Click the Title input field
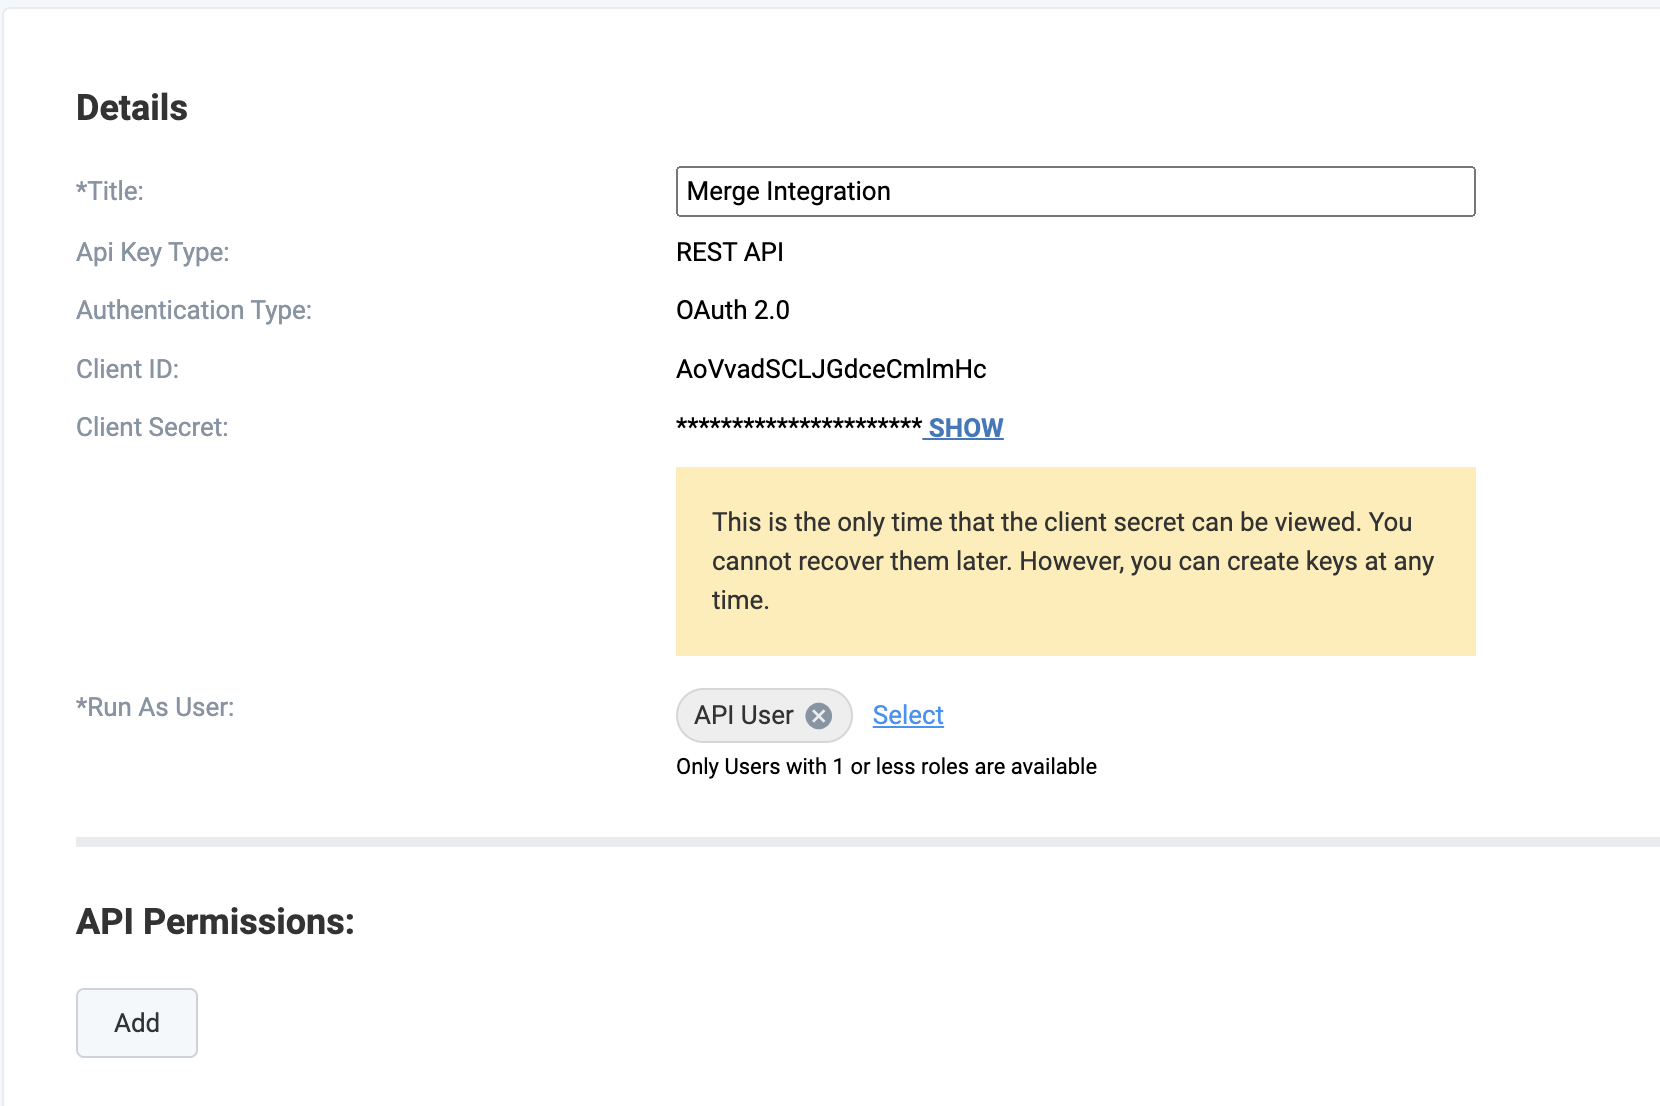The image size is (1660, 1106). pos(1075,192)
